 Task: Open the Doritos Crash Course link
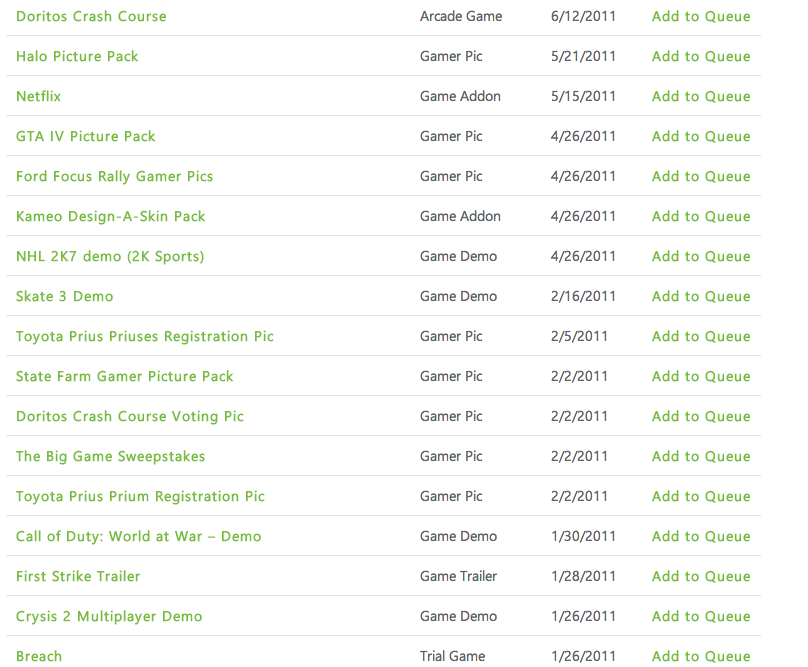point(91,16)
